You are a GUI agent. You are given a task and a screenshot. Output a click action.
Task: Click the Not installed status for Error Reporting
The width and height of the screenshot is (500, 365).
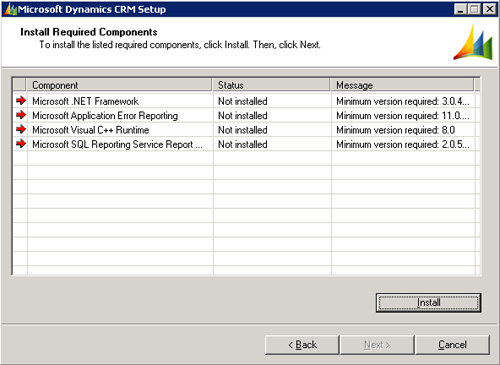pos(243,115)
